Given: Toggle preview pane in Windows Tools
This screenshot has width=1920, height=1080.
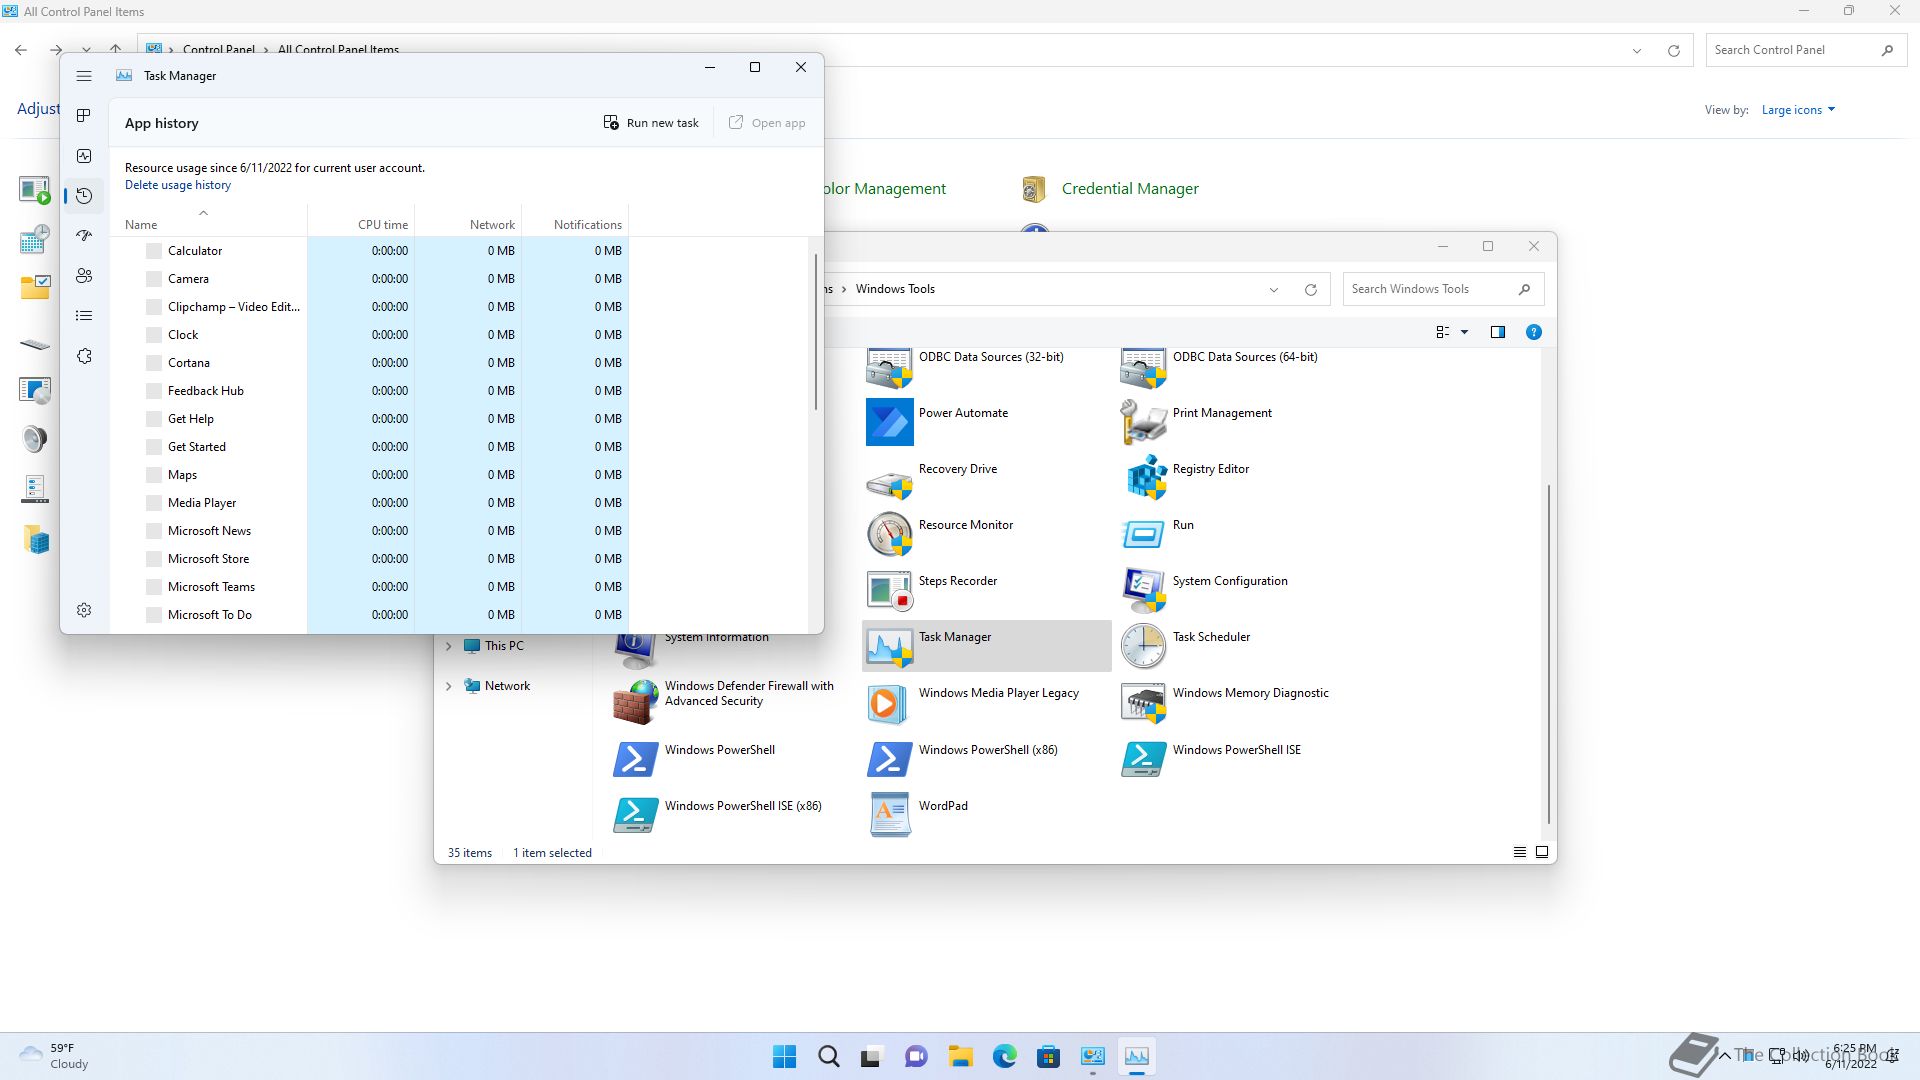Looking at the screenshot, I should pos(1497,332).
